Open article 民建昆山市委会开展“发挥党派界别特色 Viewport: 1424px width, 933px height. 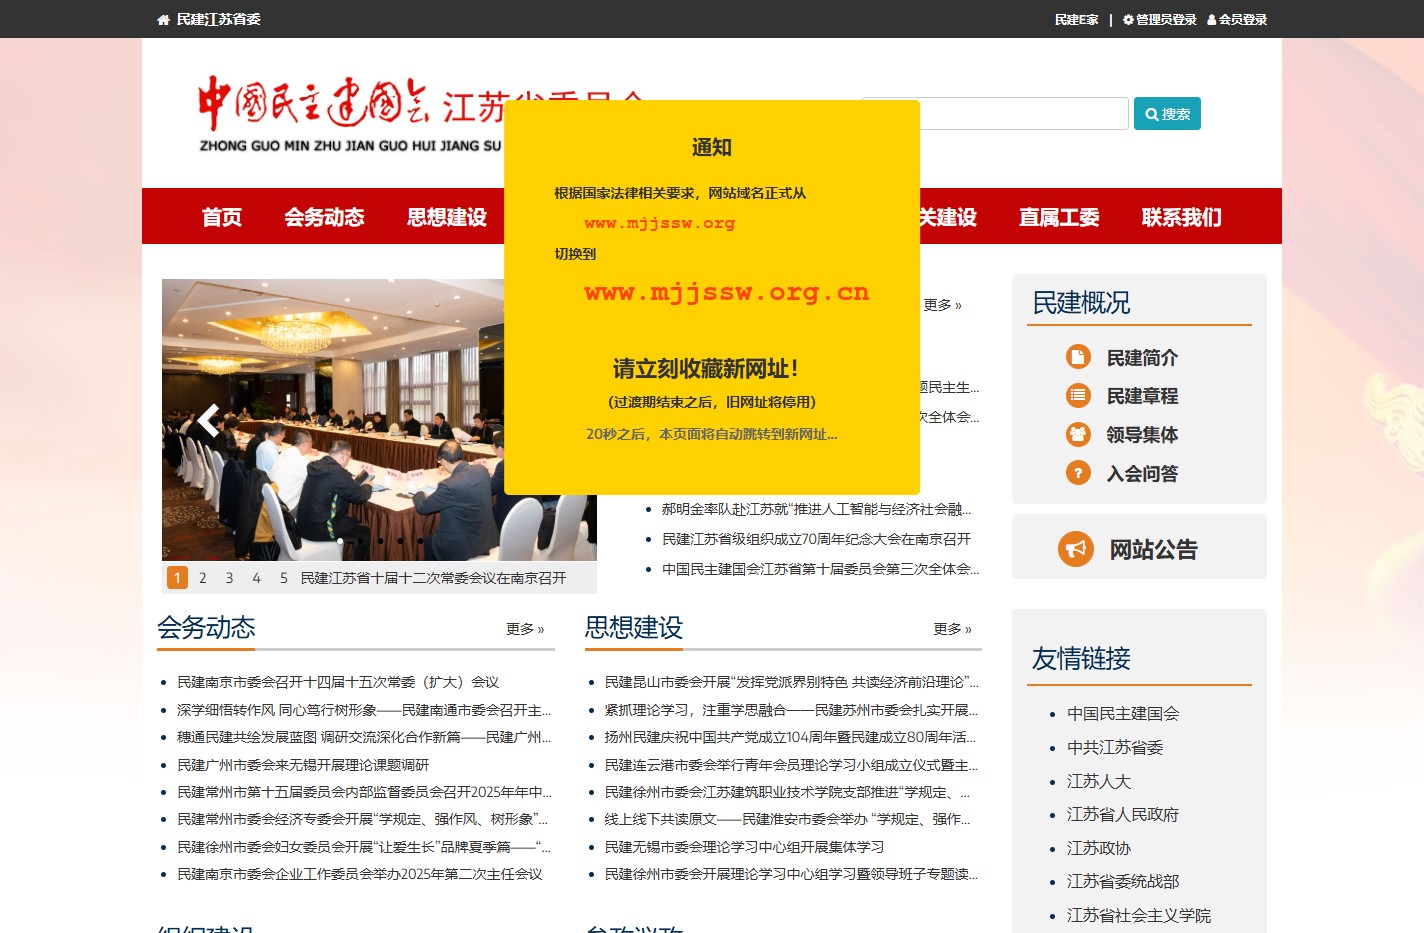[792, 682]
